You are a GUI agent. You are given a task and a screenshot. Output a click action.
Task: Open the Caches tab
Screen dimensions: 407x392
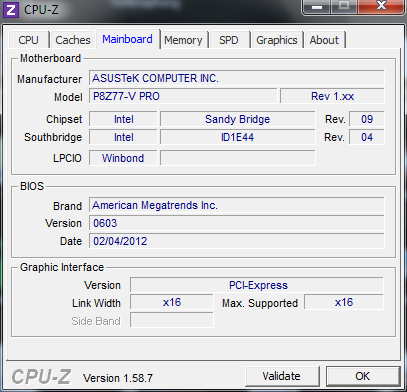(x=73, y=40)
